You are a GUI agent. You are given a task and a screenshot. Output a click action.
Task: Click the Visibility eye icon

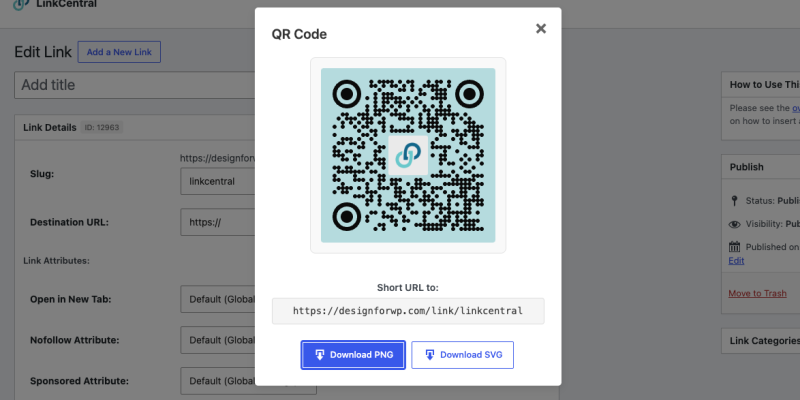[735, 224]
